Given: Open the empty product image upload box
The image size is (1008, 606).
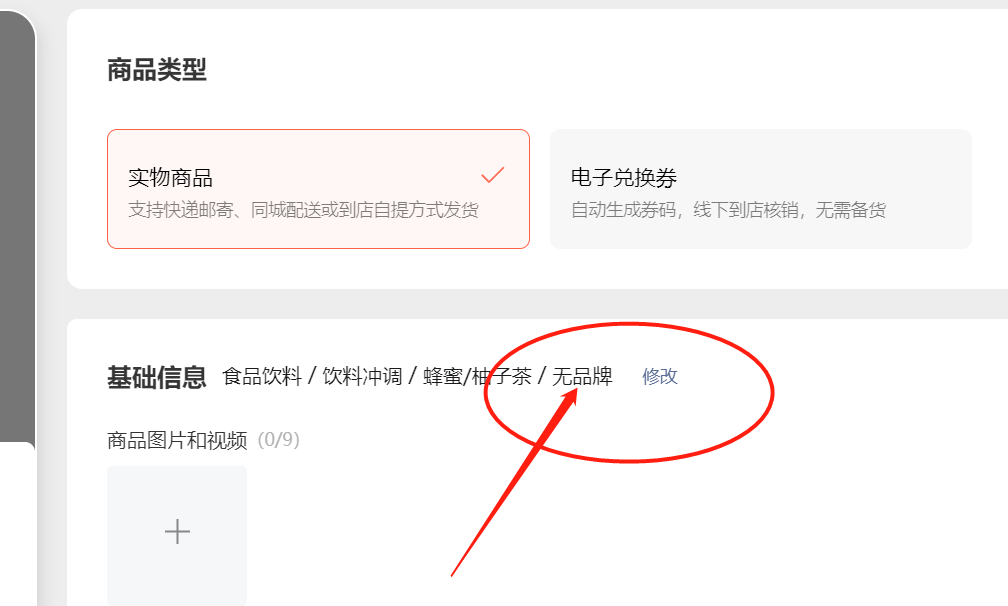Looking at the screenshot, I should point(177,535).
